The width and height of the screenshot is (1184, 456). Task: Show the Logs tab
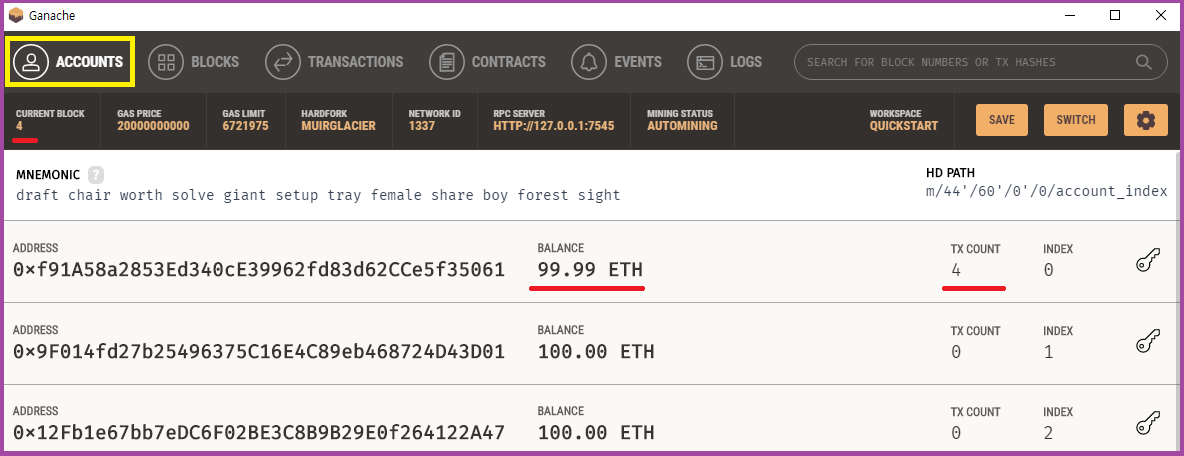pyautogui.click(x=725, y=62)
